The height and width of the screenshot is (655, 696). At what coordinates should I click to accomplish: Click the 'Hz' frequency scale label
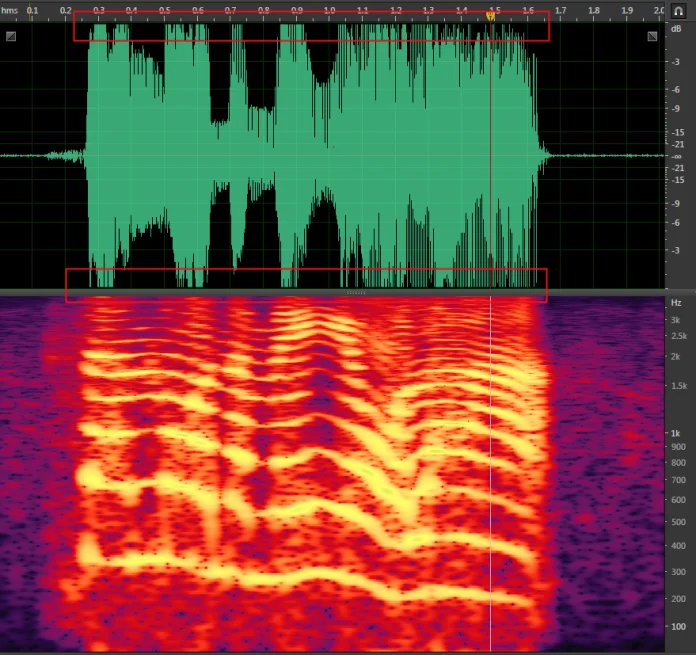(x=676, y=303)
